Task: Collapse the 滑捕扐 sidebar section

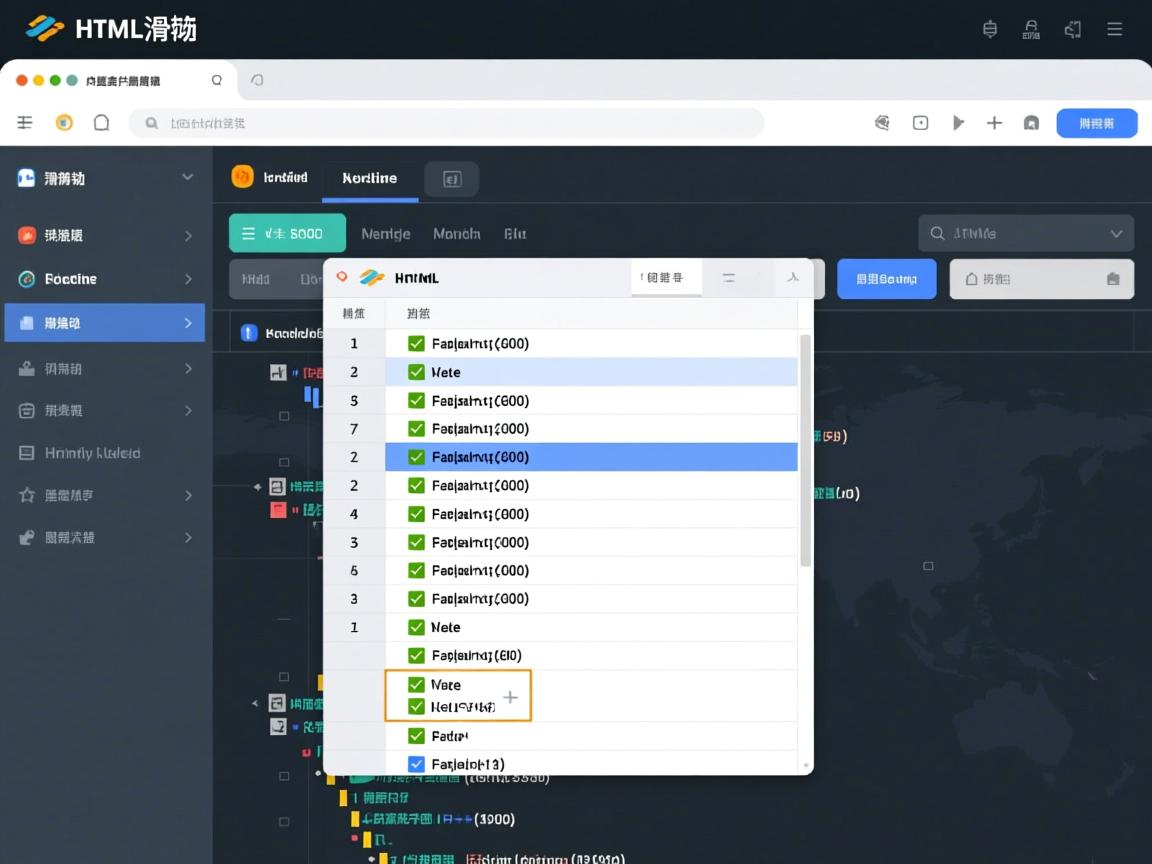Action: (190, 177)
